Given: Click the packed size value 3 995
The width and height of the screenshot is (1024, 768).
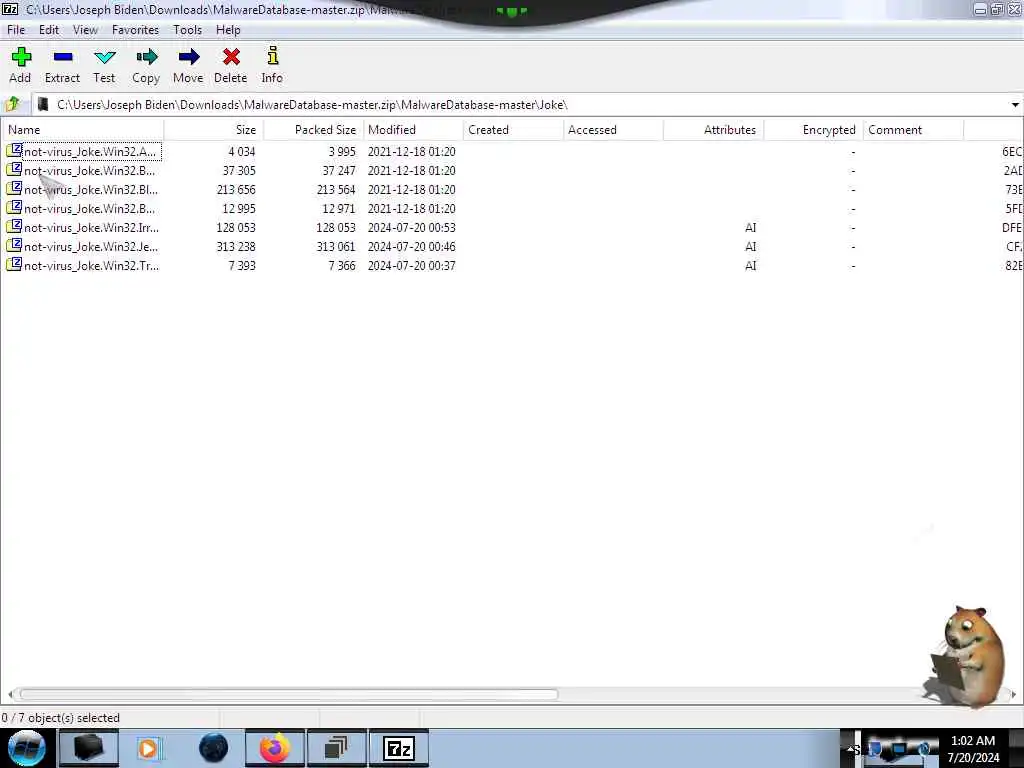Looking at the screenshot, I should tap(342, 152).
